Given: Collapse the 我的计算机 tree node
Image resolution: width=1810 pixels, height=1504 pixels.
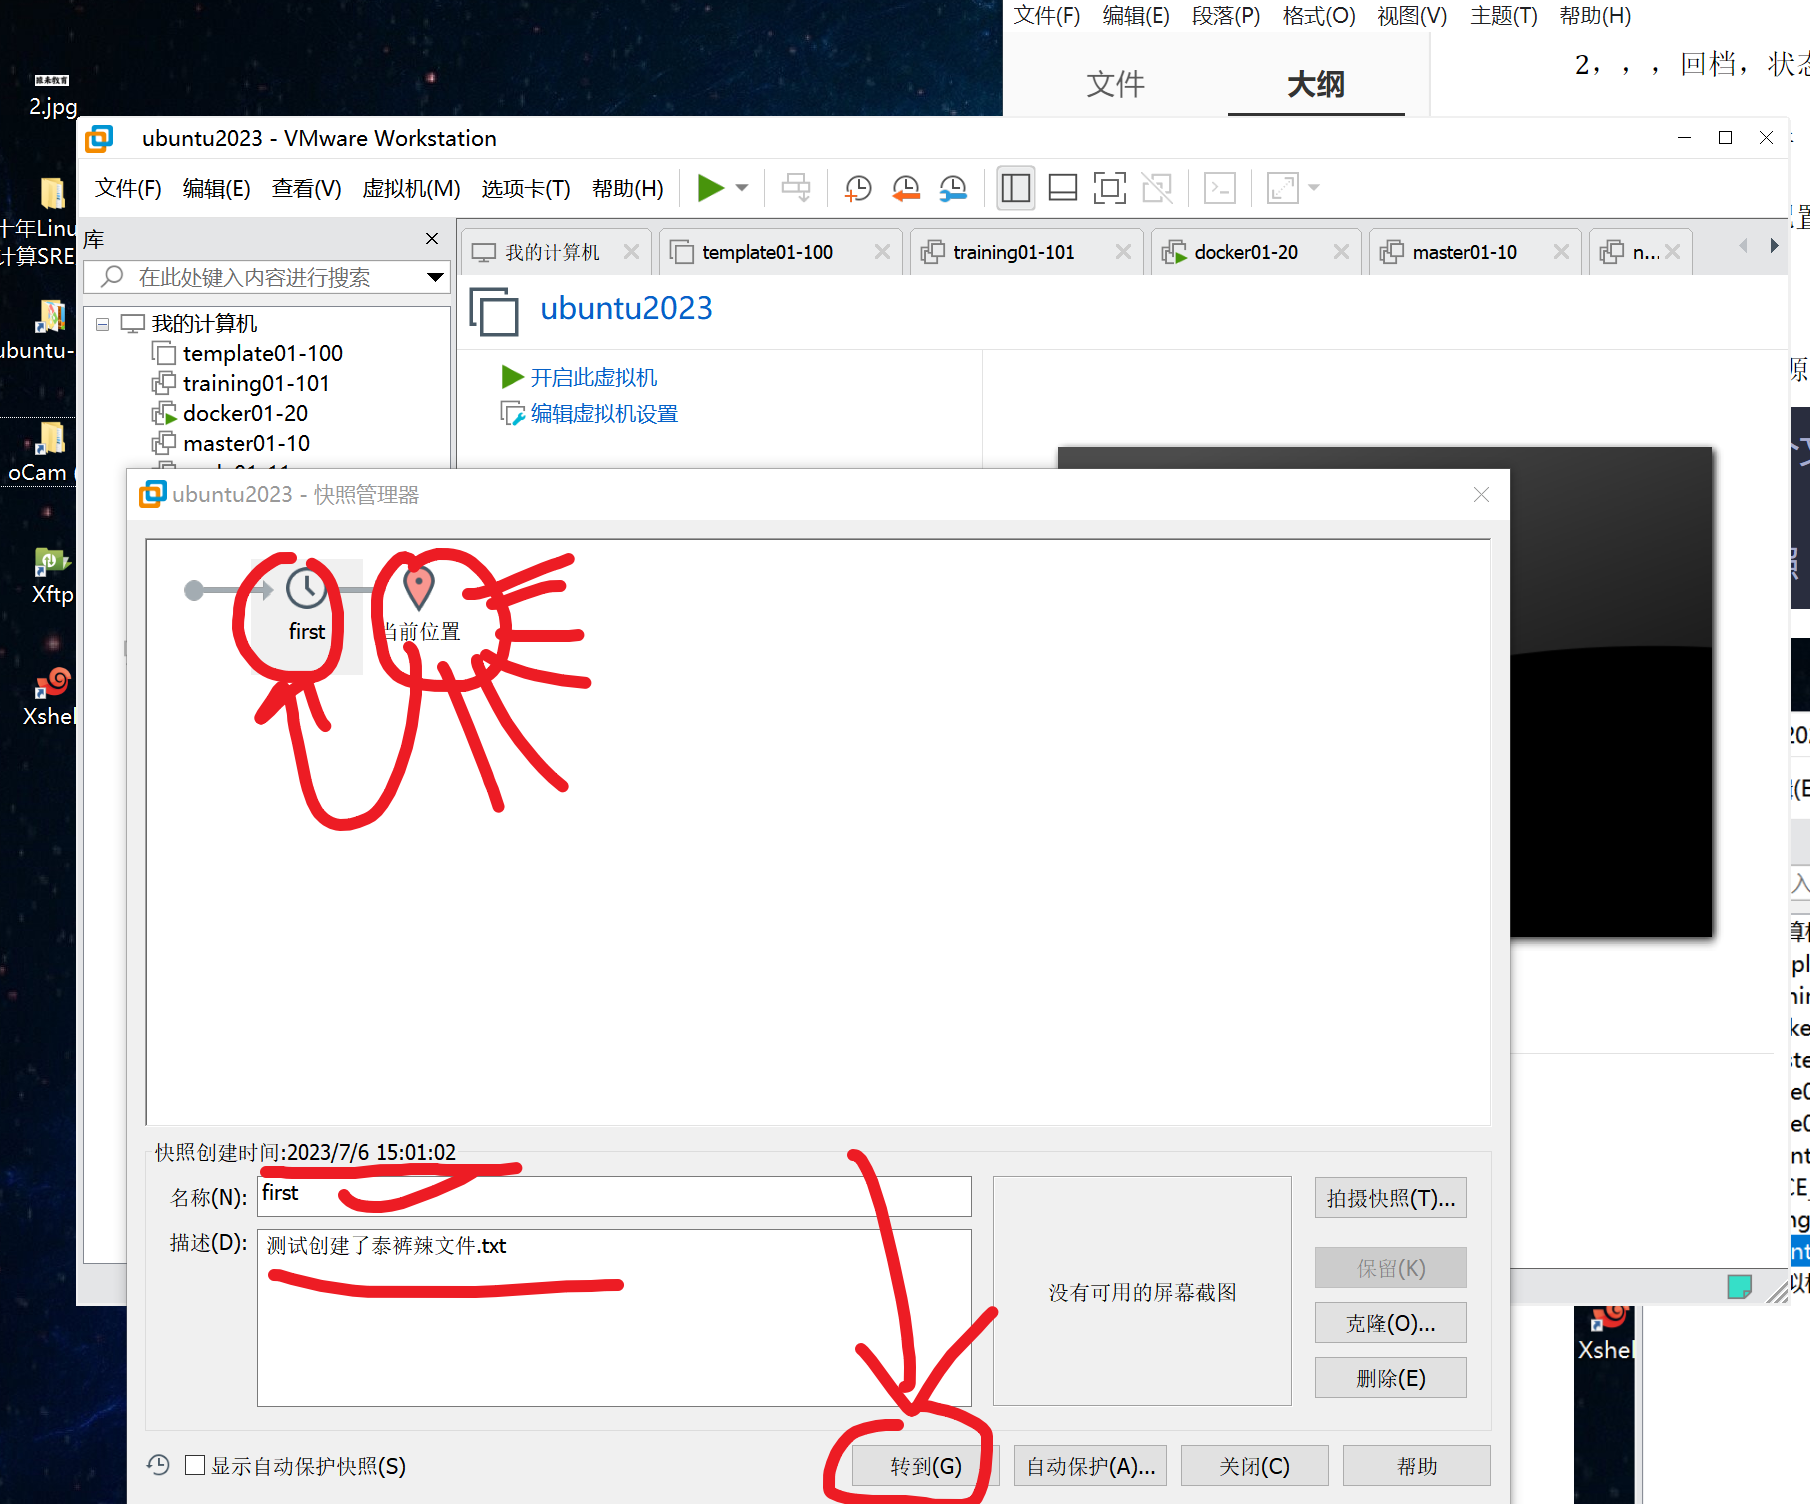Looking at the screenshot, I should [x=102, y=324].
